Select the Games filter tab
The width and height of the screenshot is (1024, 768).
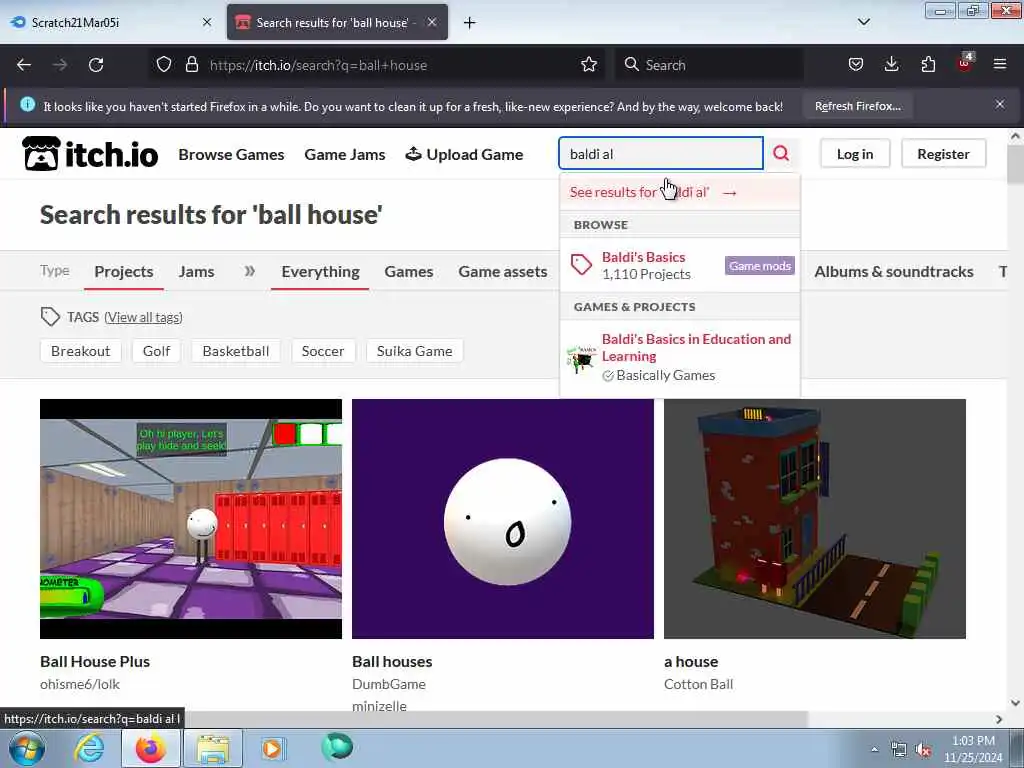click(409, 272)
